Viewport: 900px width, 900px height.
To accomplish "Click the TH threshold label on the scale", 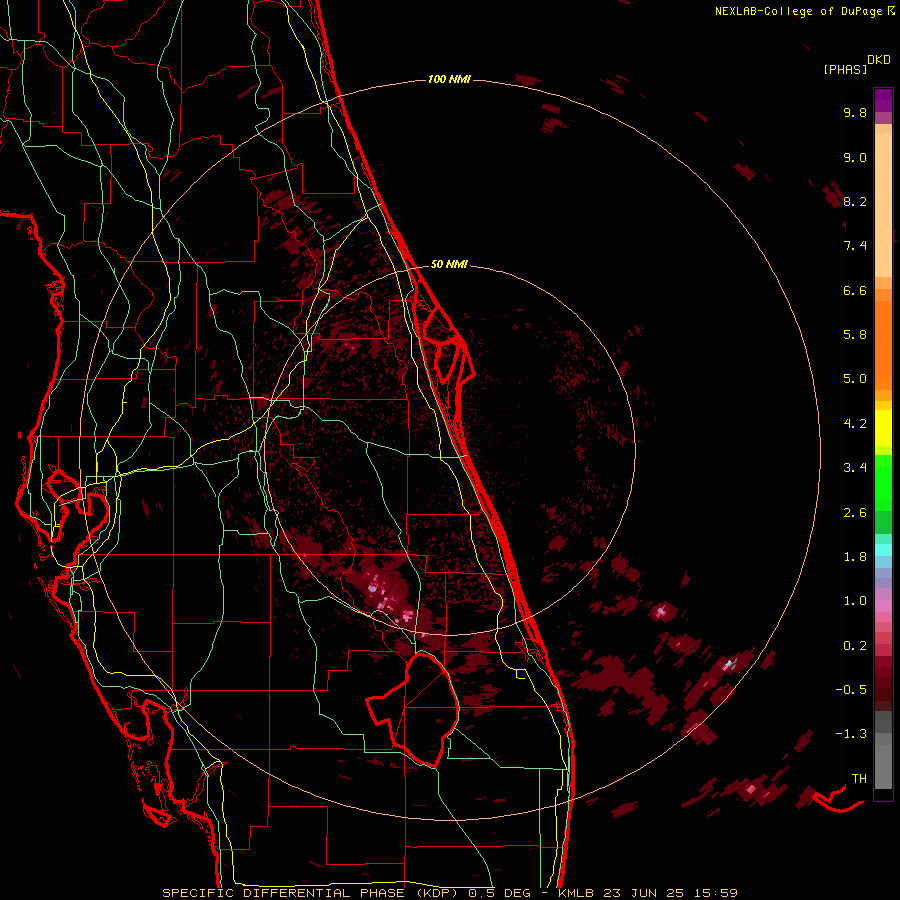I will [859, 779].
